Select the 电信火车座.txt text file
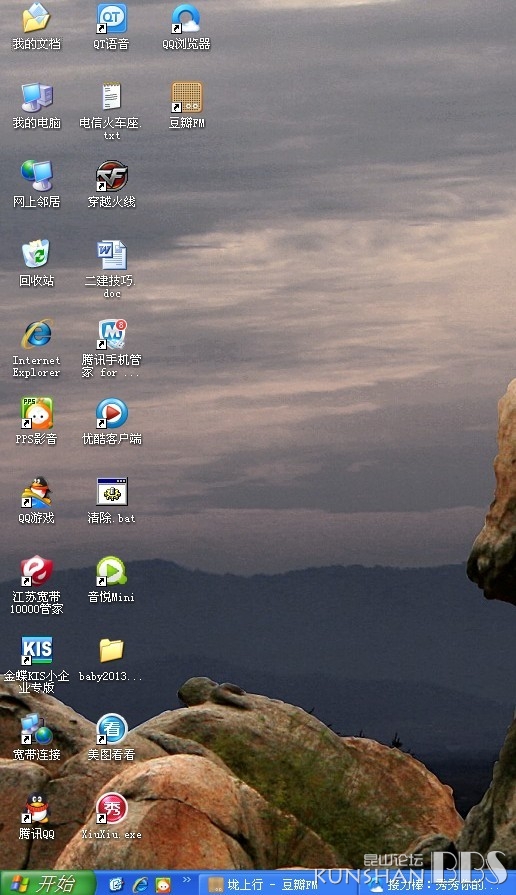Viewport: 516px width, 895px height. (x=111, y=97)
